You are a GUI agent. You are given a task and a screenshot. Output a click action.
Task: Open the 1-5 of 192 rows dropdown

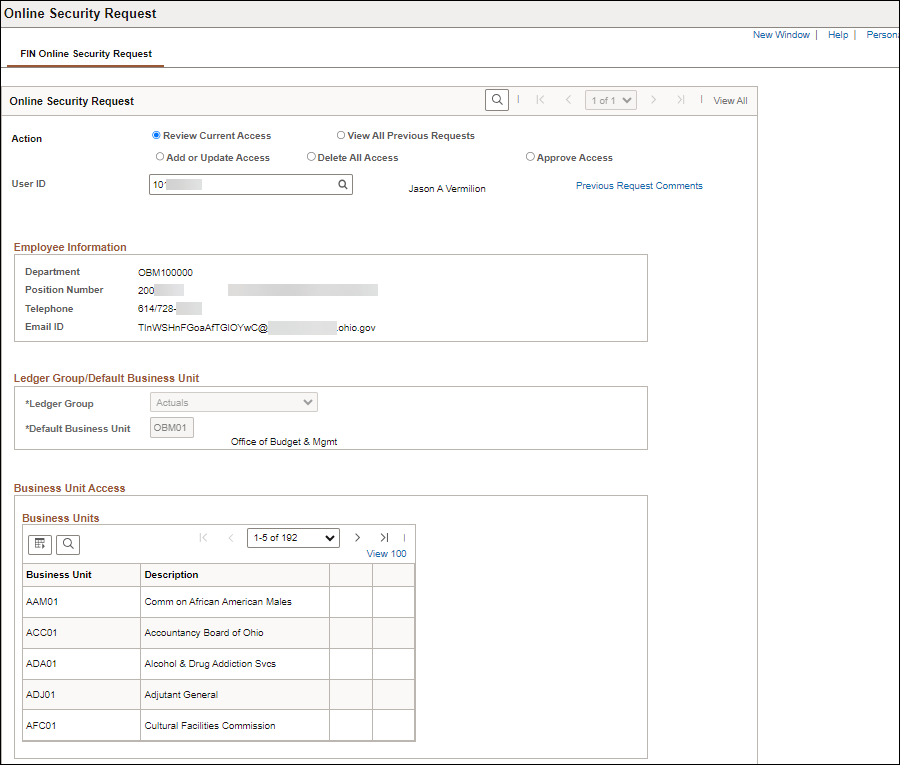293,538
